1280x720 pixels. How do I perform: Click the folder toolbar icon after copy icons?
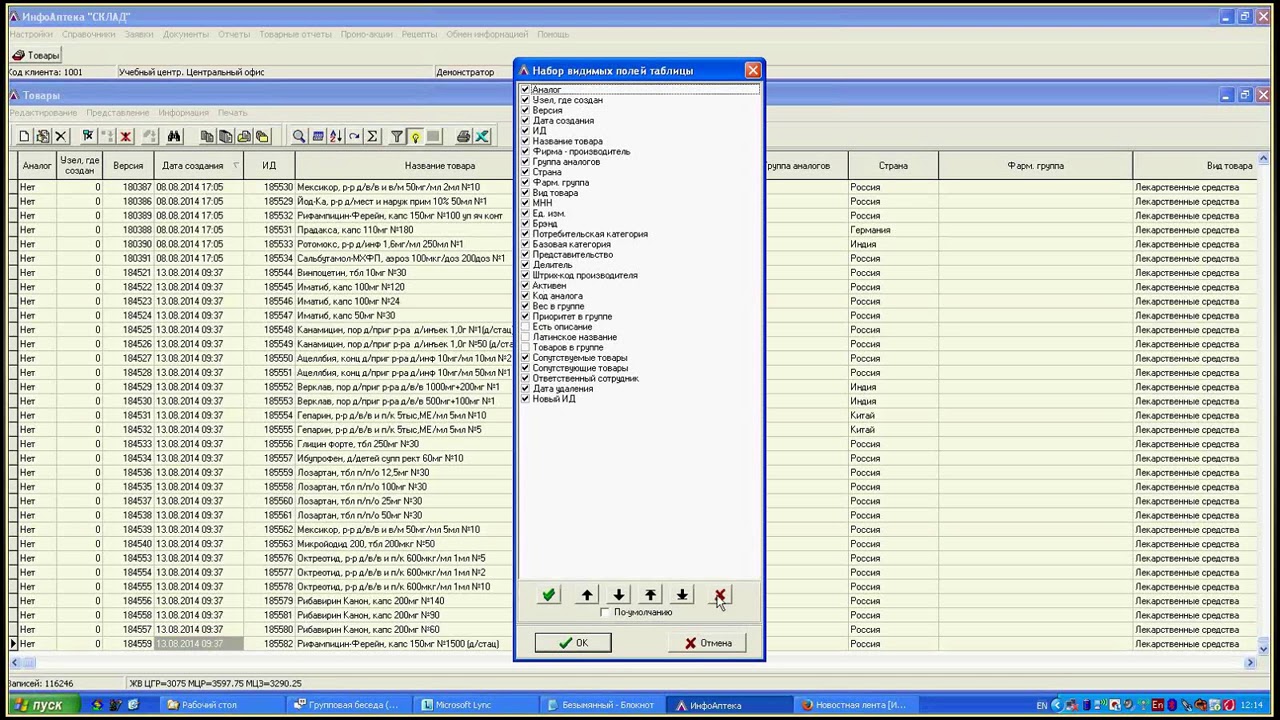[262, 136]
